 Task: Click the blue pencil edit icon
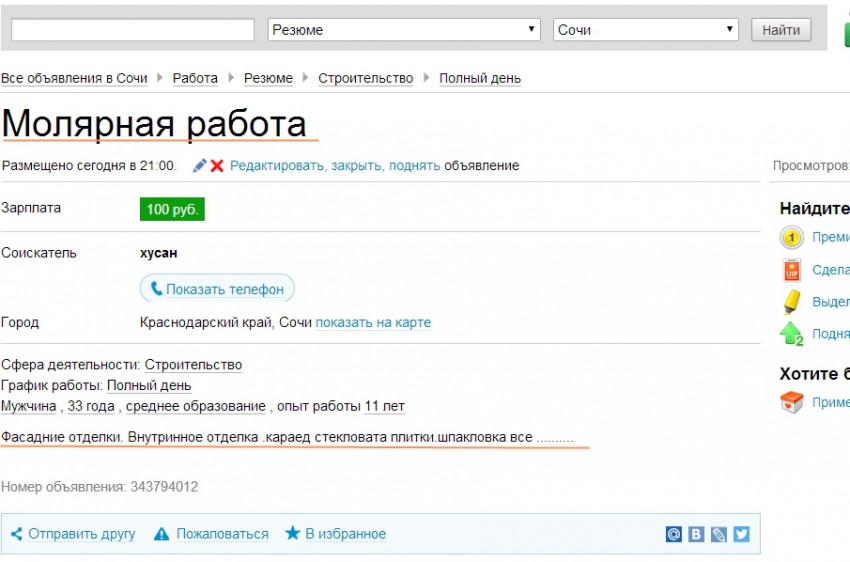point(200,166)
